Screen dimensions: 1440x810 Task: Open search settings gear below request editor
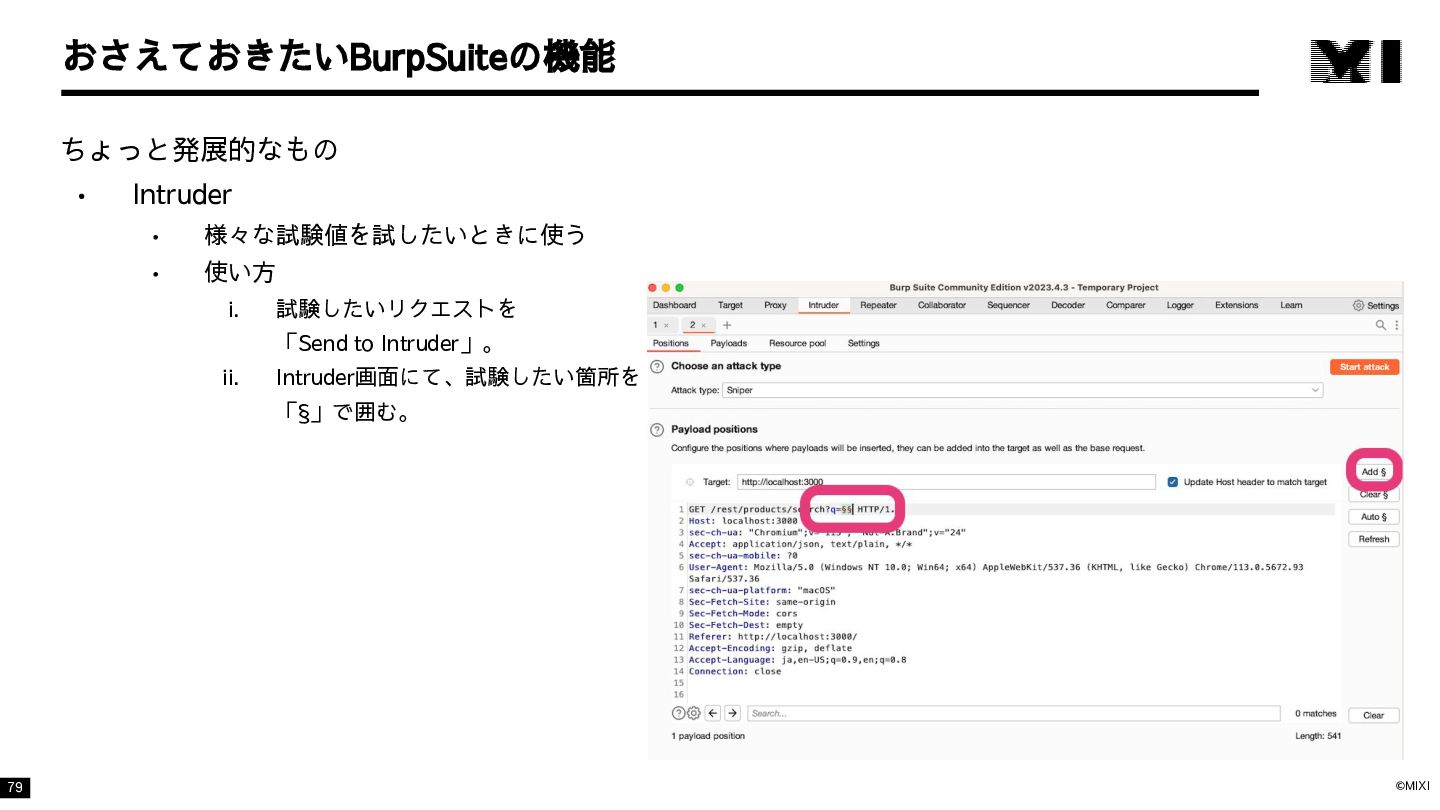click(693, 713)
